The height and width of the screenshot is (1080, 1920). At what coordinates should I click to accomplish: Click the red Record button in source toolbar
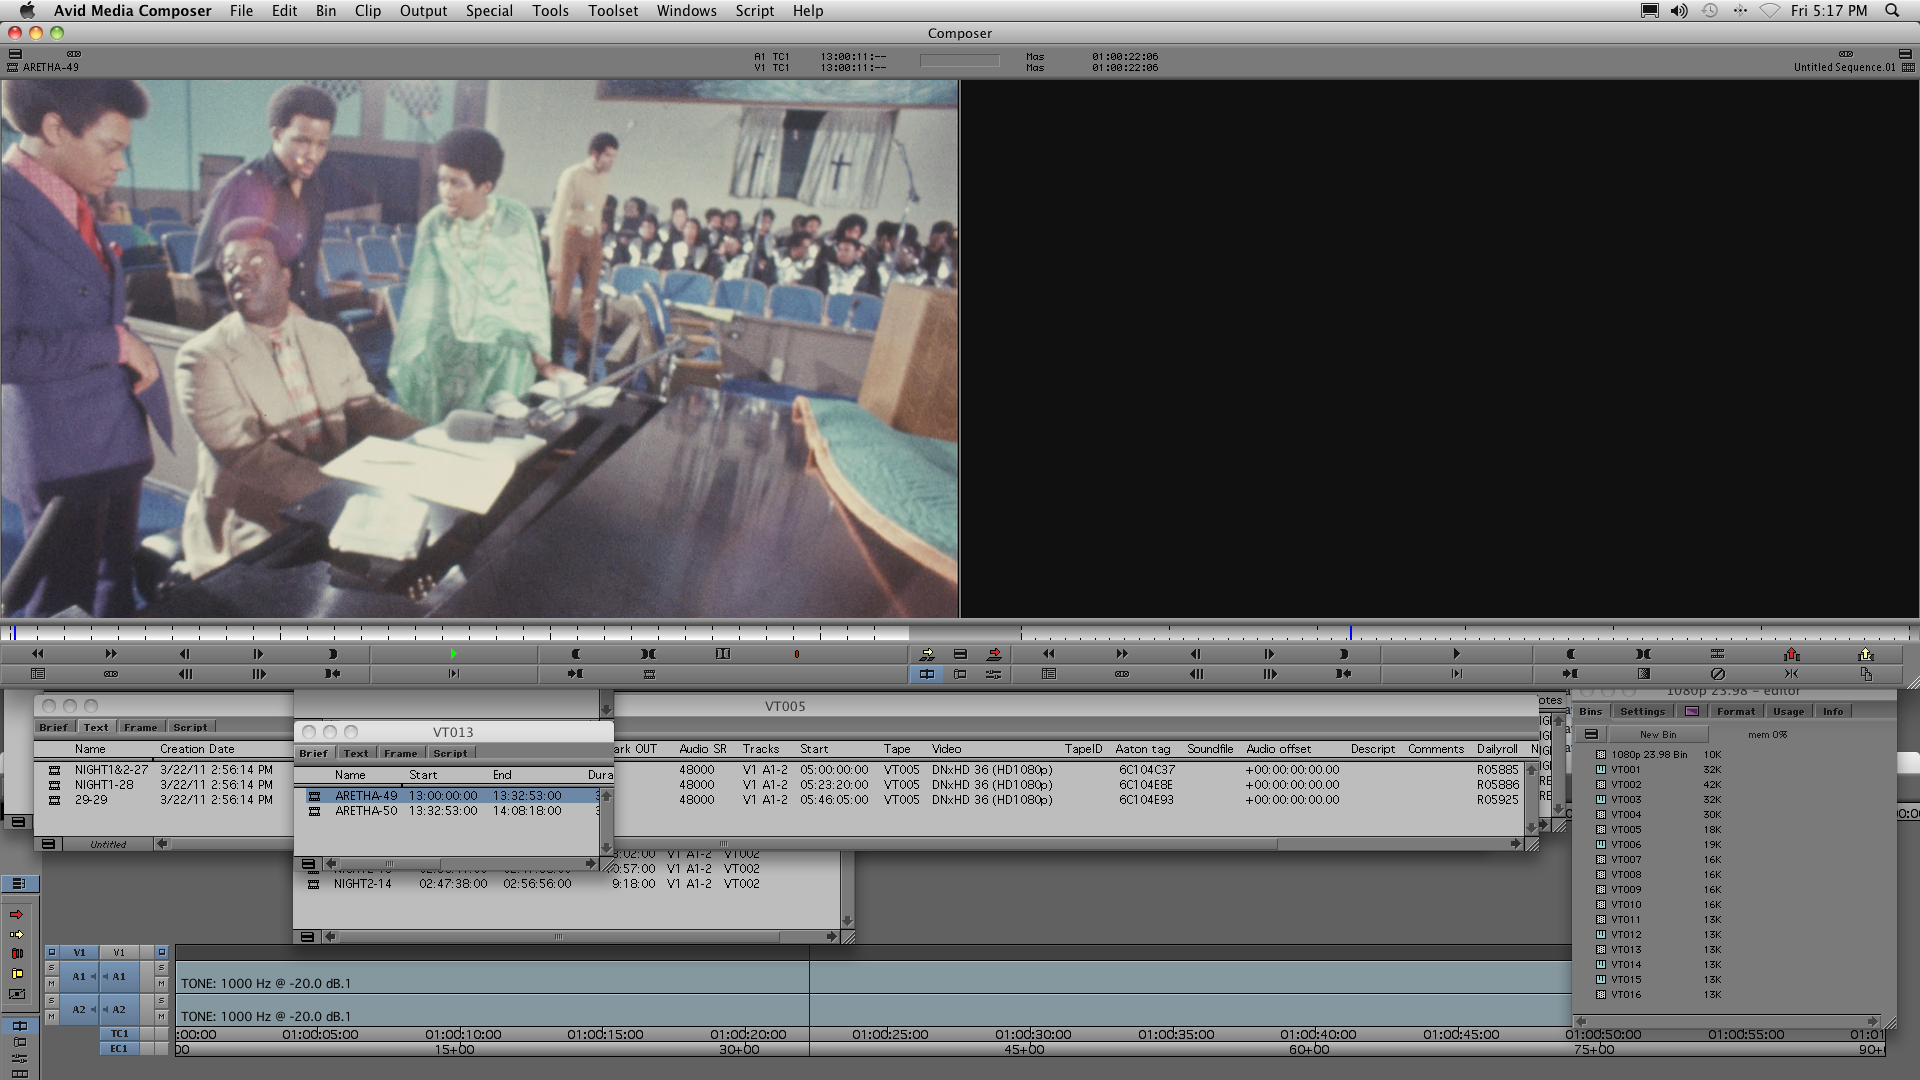[796, 654]
